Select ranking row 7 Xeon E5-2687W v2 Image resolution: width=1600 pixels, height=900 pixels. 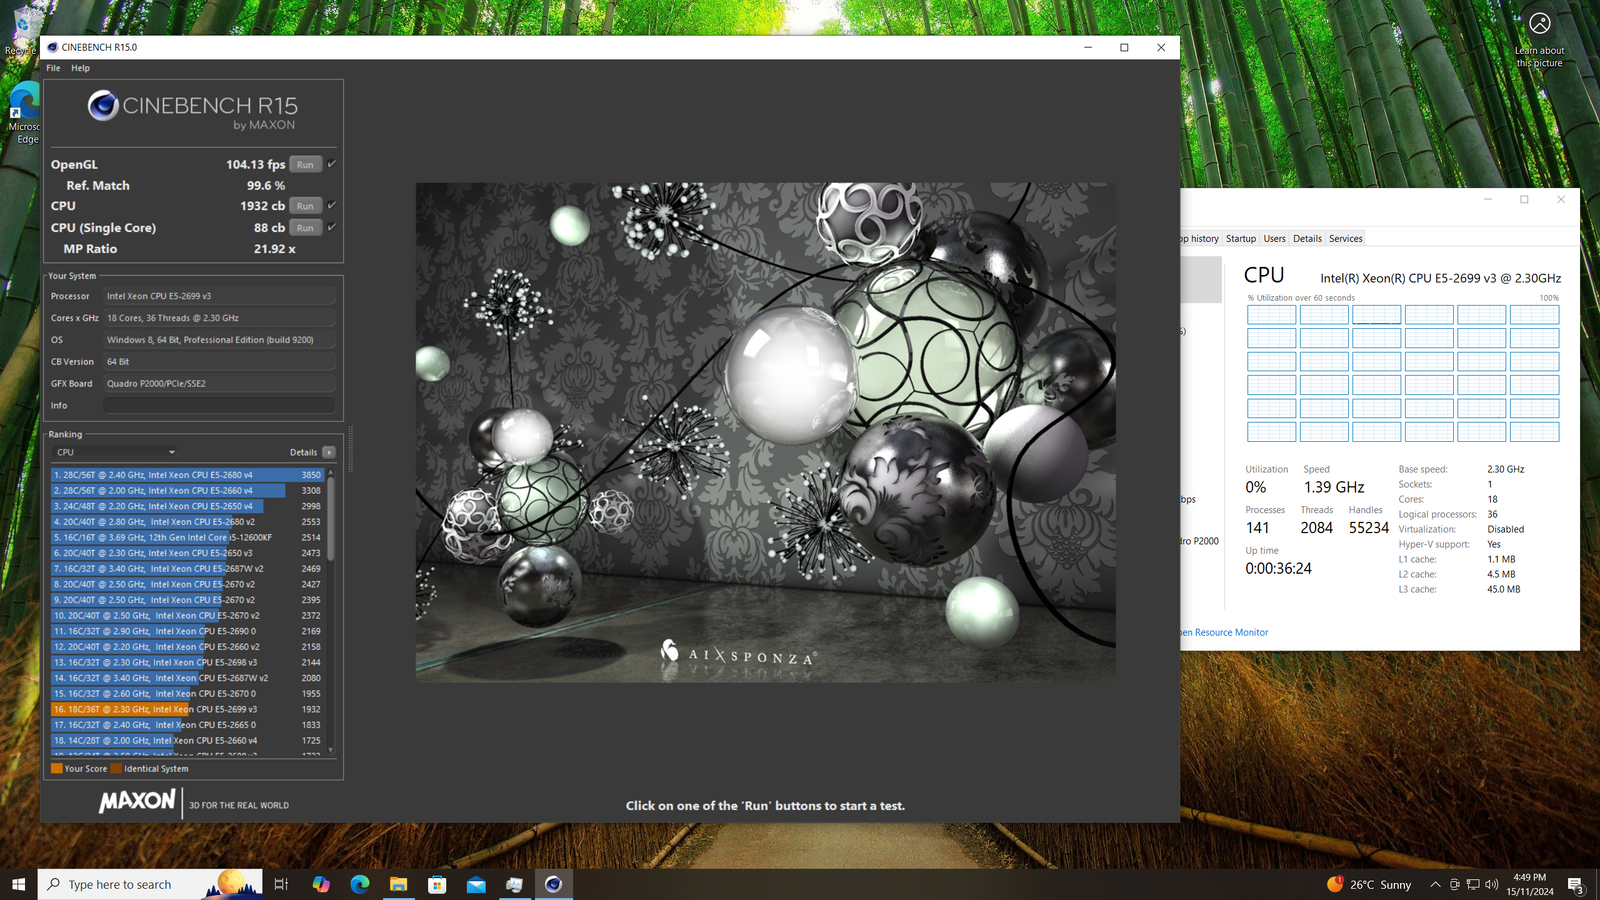click(x=188, y=569)
